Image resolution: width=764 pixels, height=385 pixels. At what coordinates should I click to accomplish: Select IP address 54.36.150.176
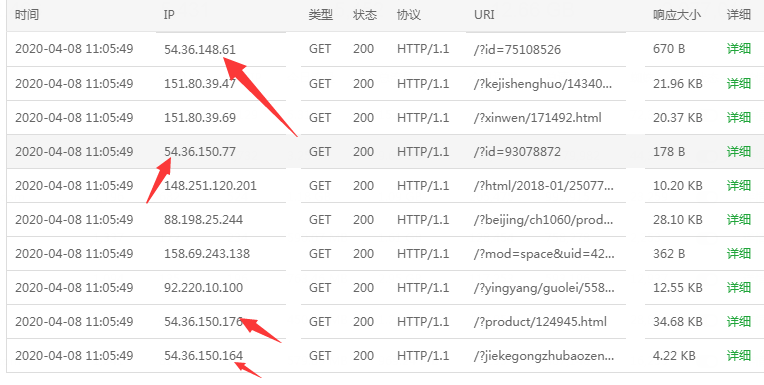(x=203, y=322)
